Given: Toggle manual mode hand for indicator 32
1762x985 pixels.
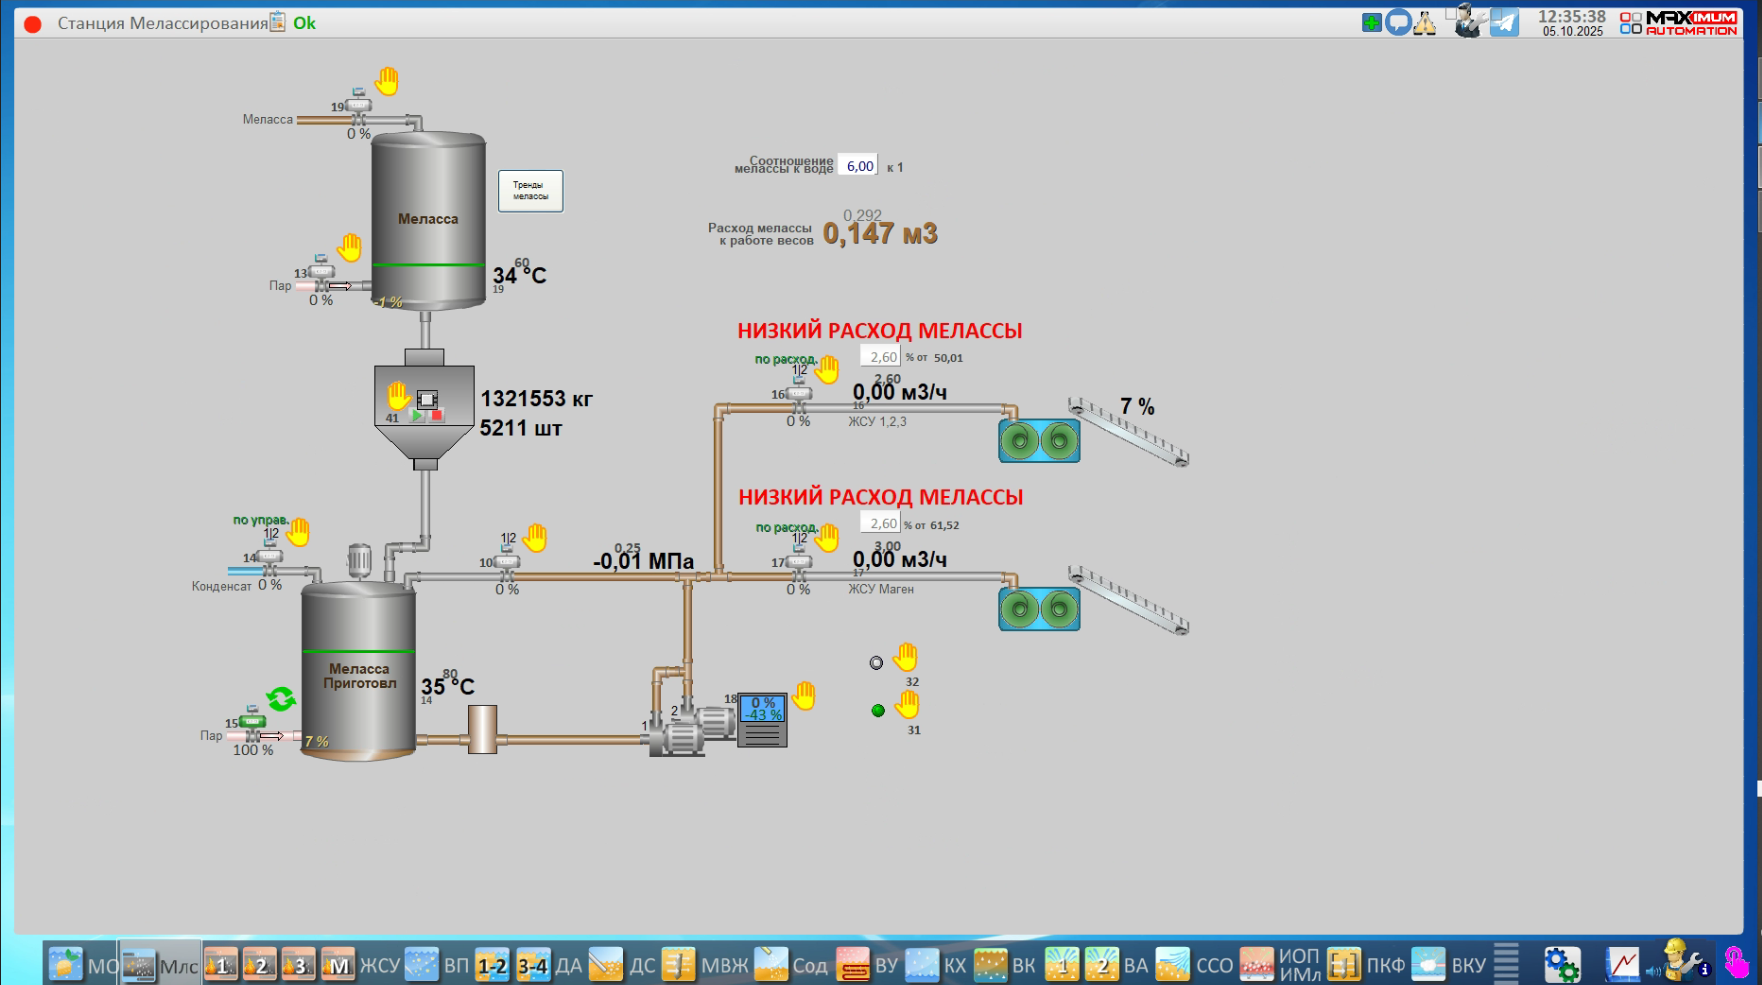Looking at the screenshot, I should tap(906, 657).
